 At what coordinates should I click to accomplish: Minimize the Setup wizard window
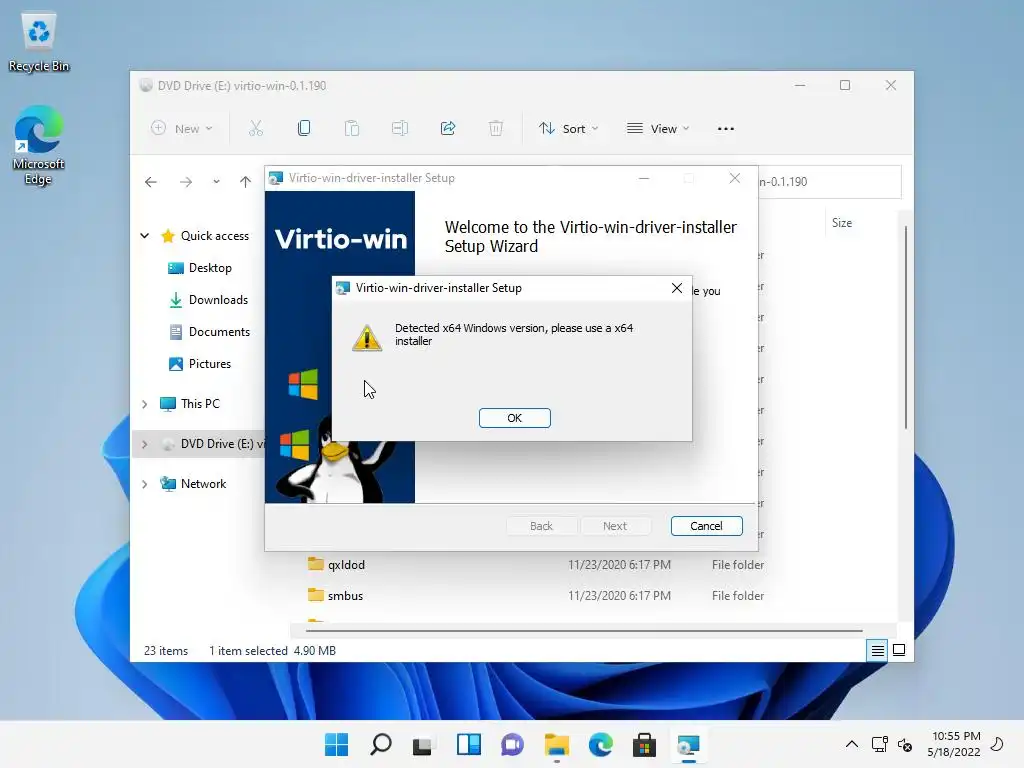(x=644, y=178)
